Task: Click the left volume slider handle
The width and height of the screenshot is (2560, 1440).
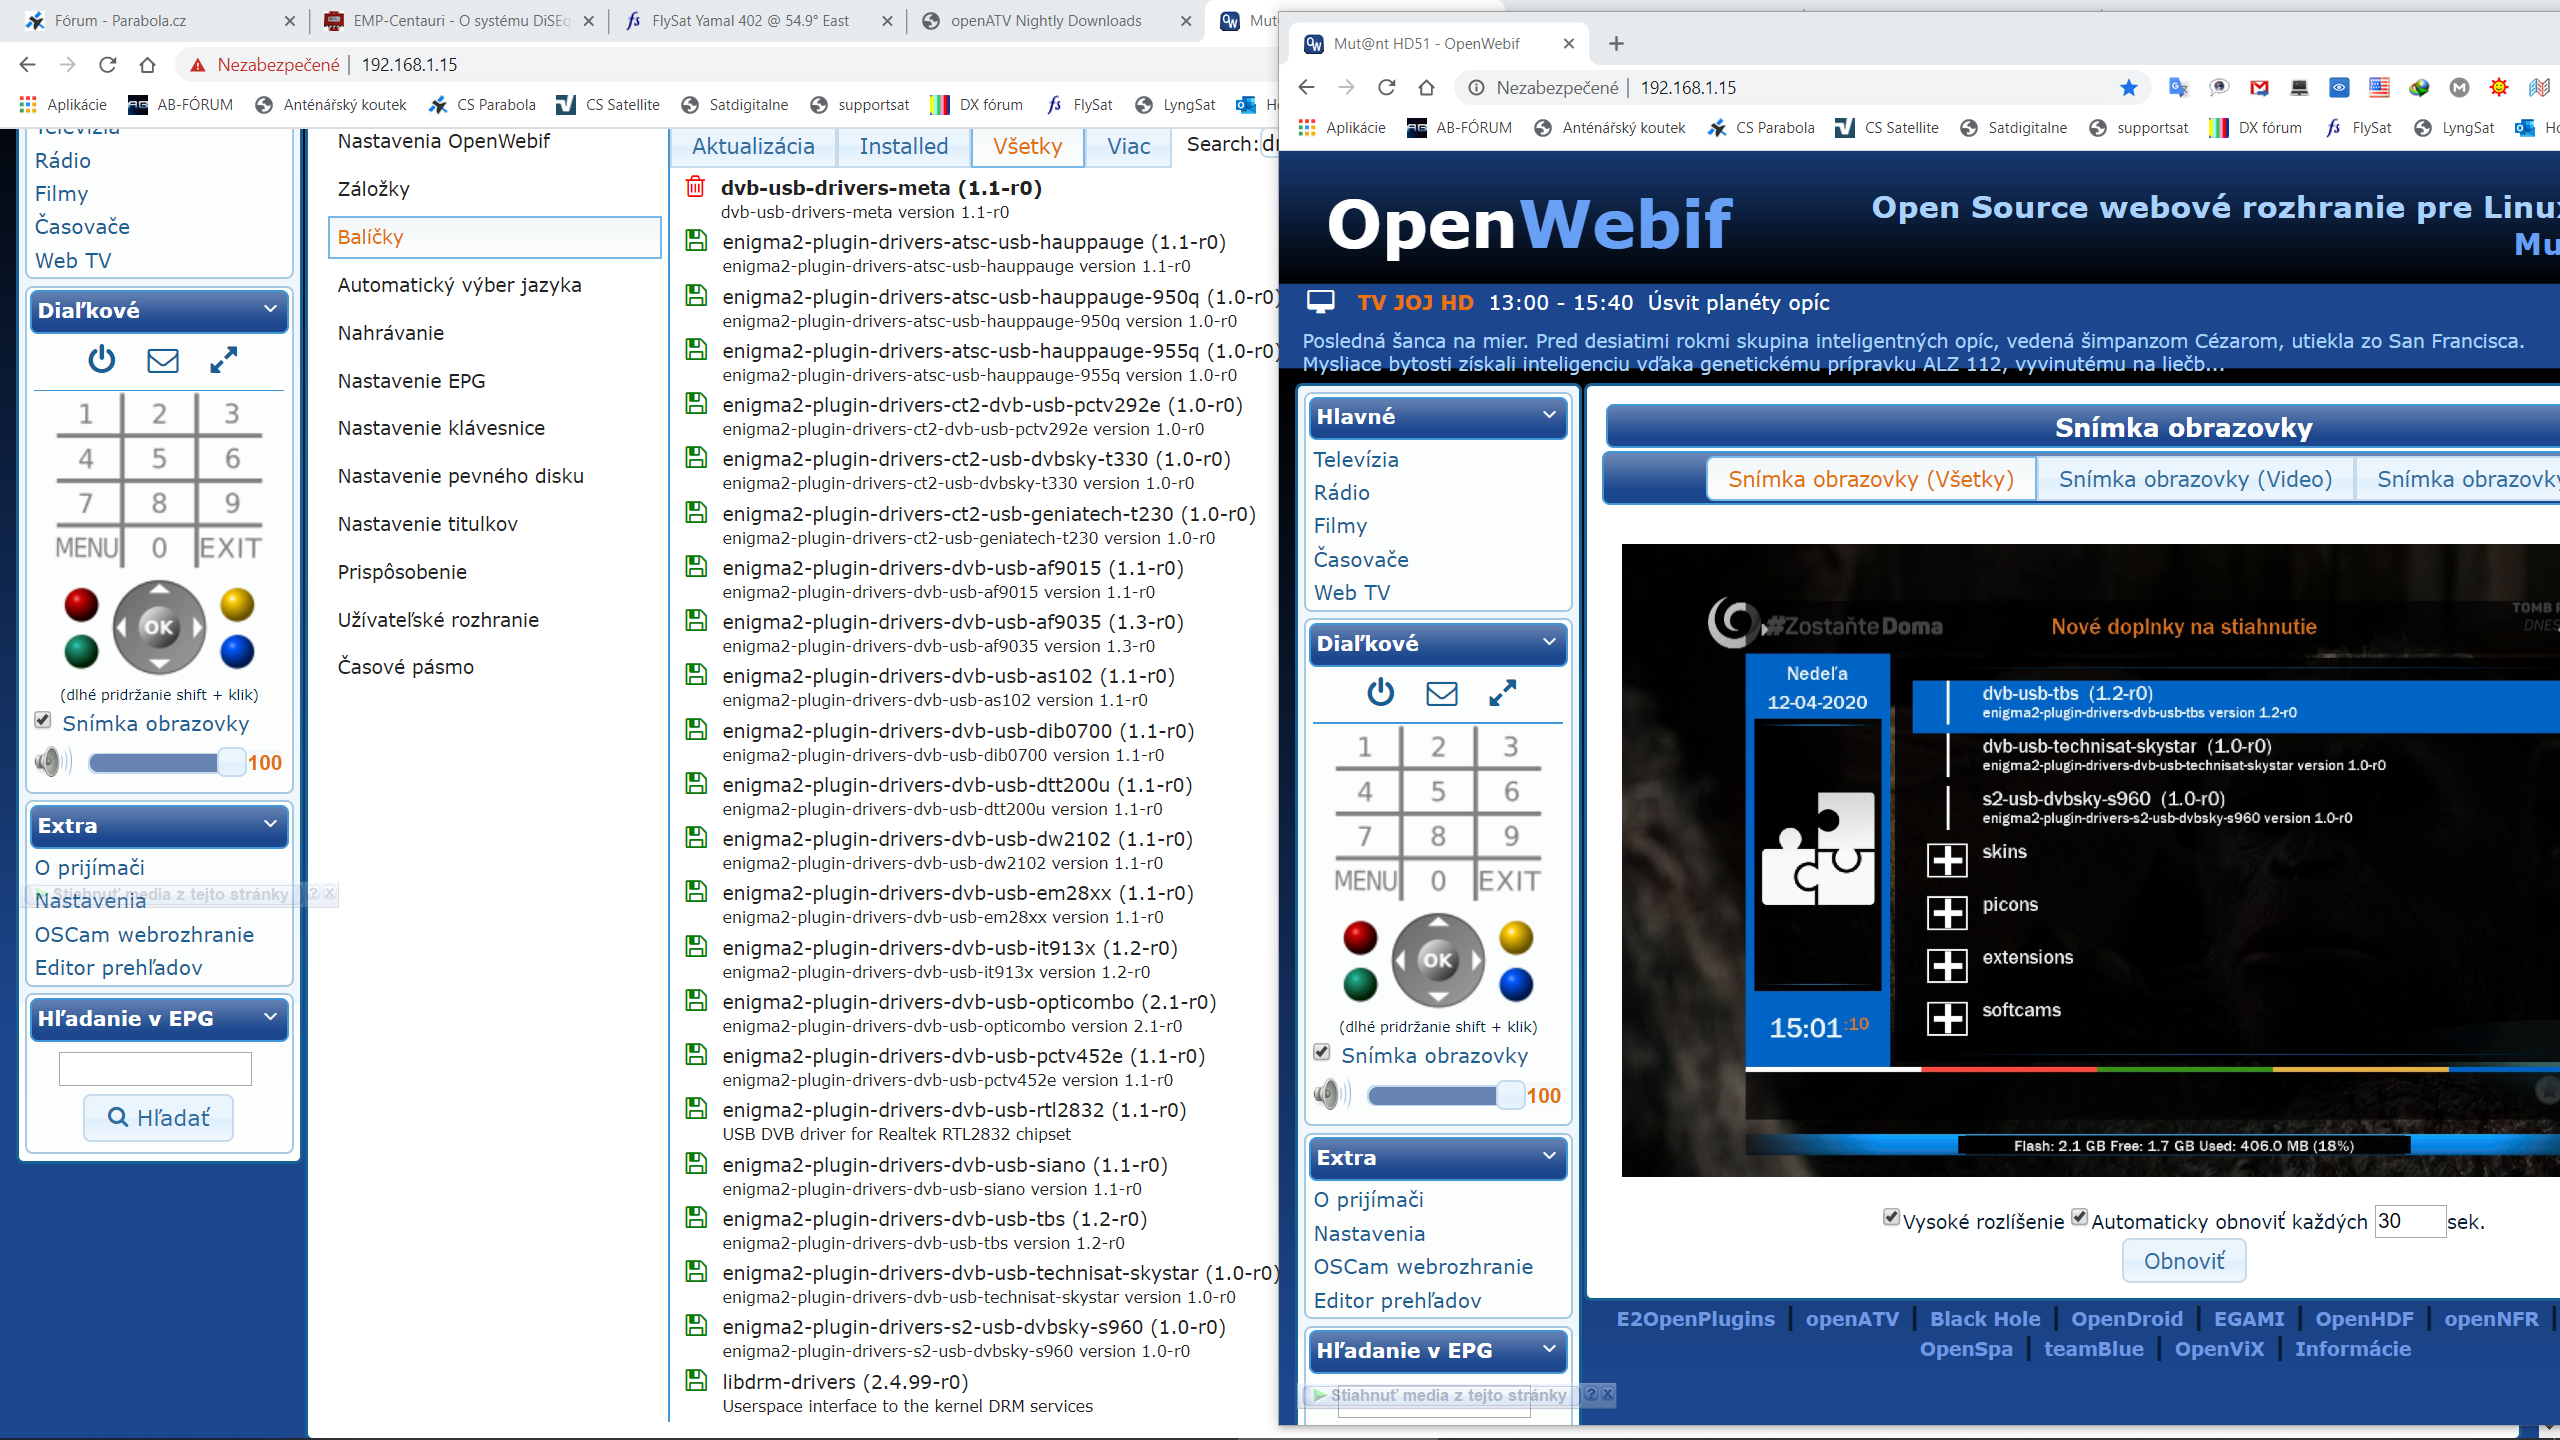Action: 232,763
